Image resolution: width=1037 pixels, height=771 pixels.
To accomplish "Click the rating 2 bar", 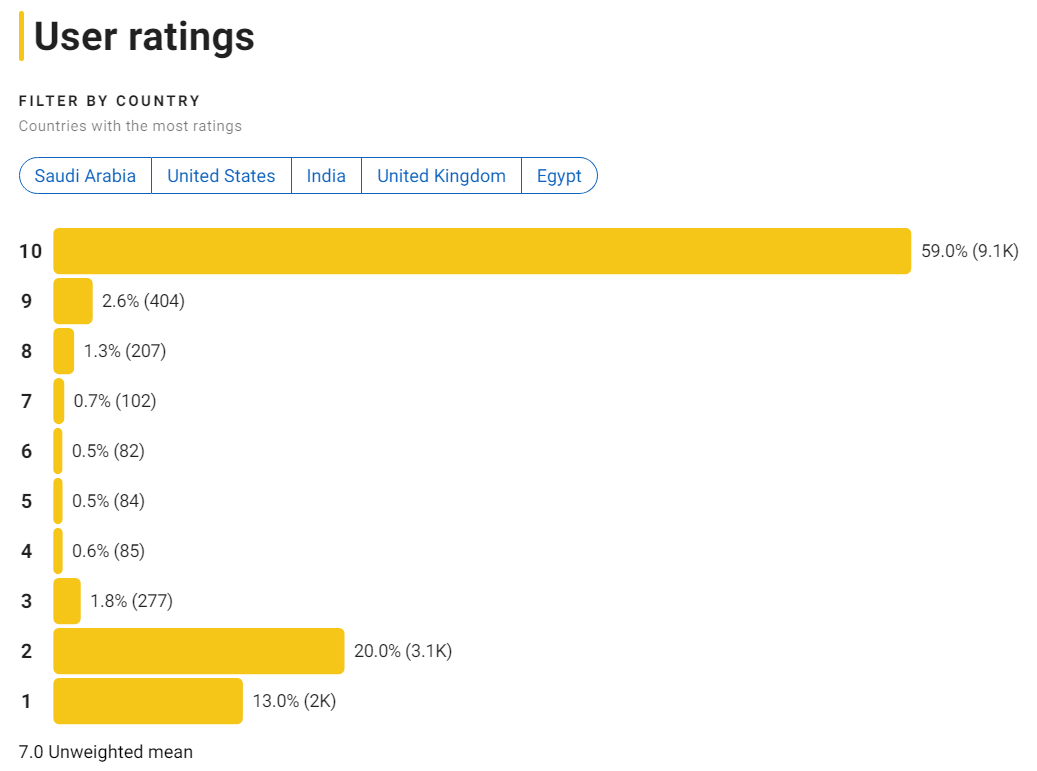I will click(x=198, y=651).
